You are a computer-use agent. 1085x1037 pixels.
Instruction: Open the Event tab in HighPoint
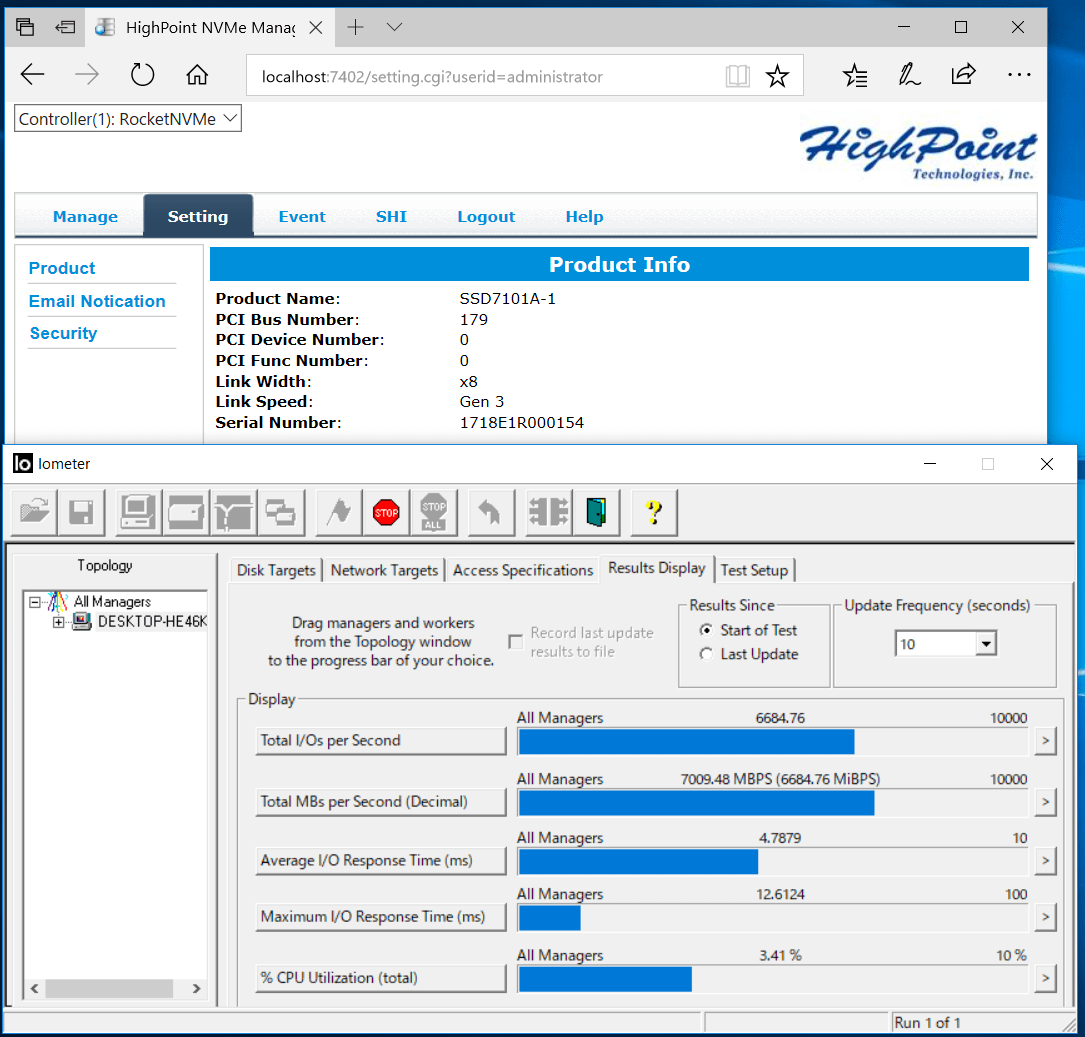(302, 217)
